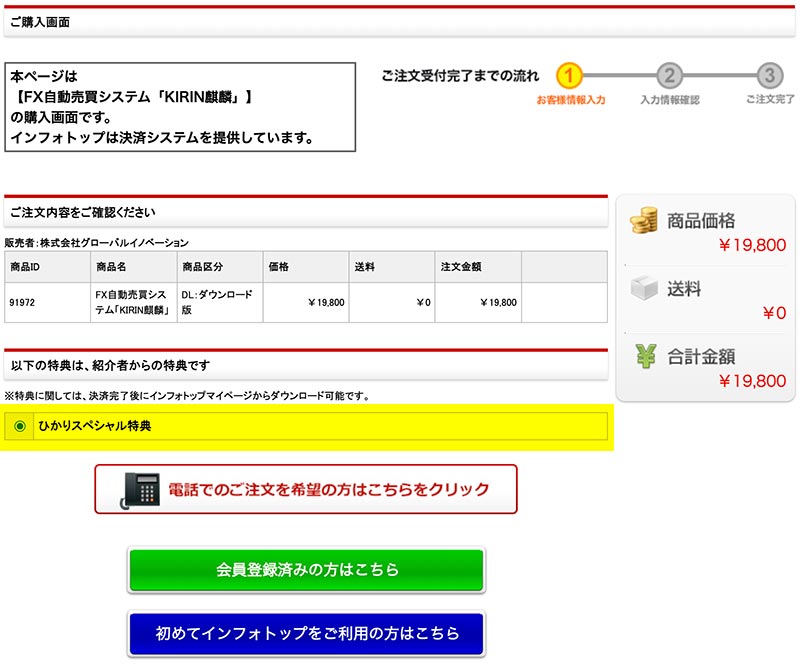Click the ご注文完了 step label
This screenshot has height=668, width=800.
[x=770, y=100]
